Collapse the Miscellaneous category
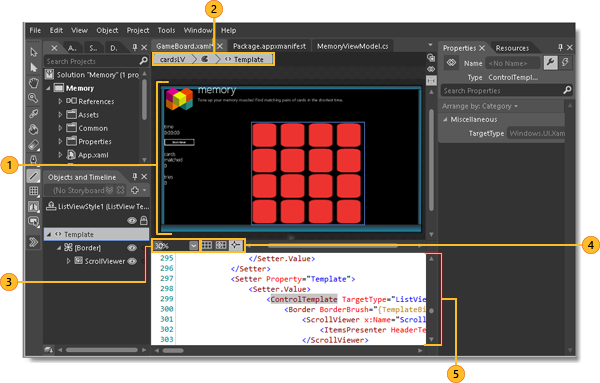Image resolution: width=600 pixels, height=383 pixels. pos(445,119)
